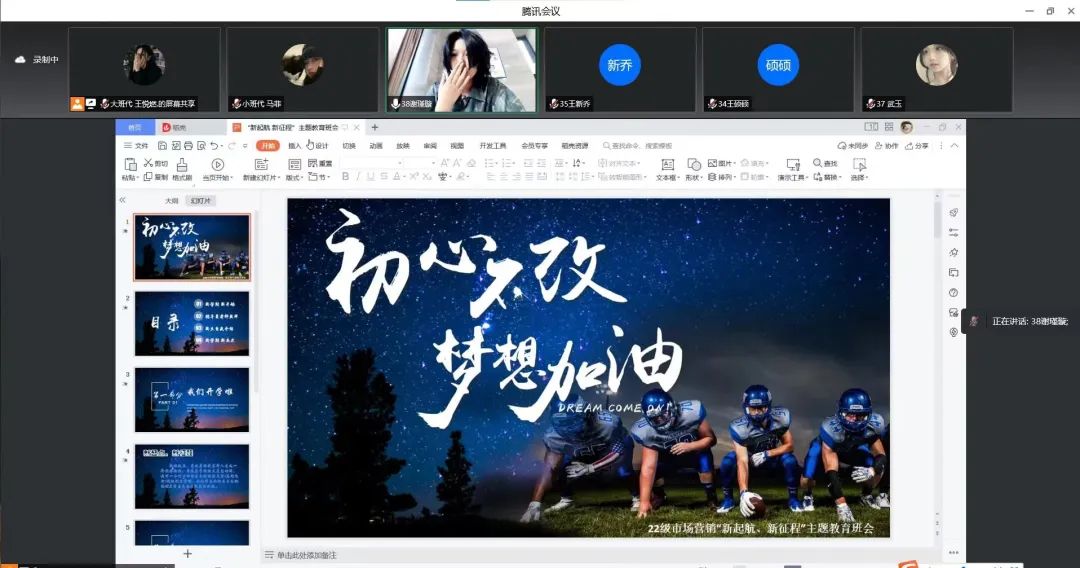This screenshot has height=568, width=1080.
Task: Toggle Bold text formatting
Action: 346,177
